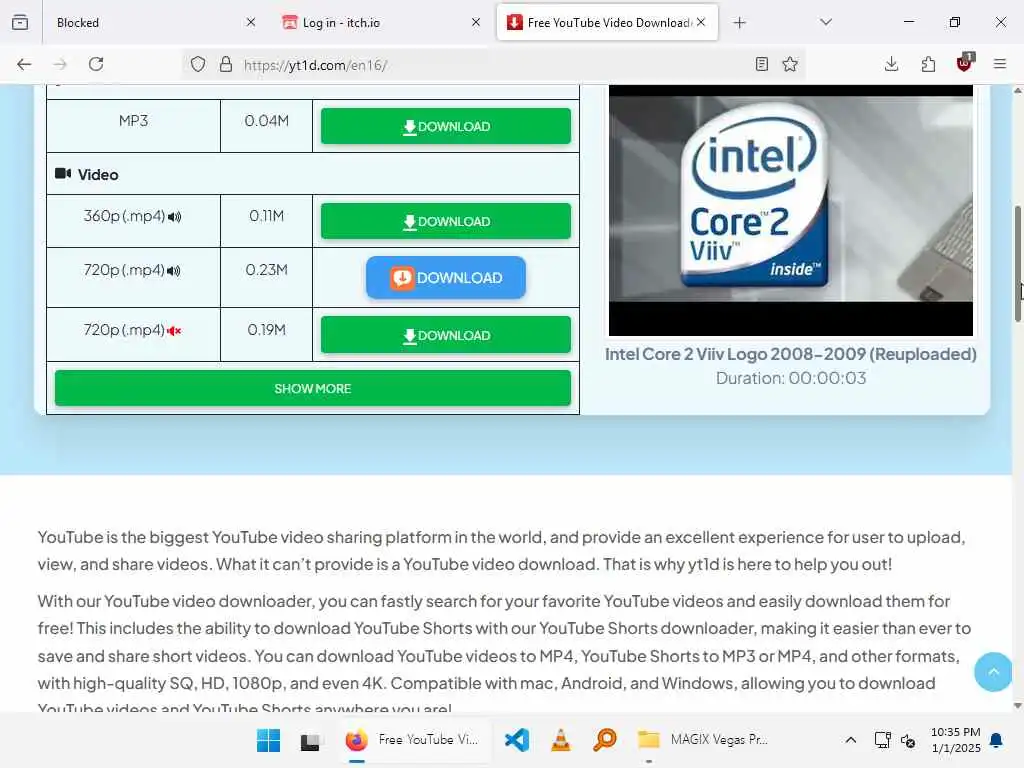This screenshot has width=1024, height=768.
Task: Download the muted 720p 0.19M video
Action: click(x=446, y=335)
